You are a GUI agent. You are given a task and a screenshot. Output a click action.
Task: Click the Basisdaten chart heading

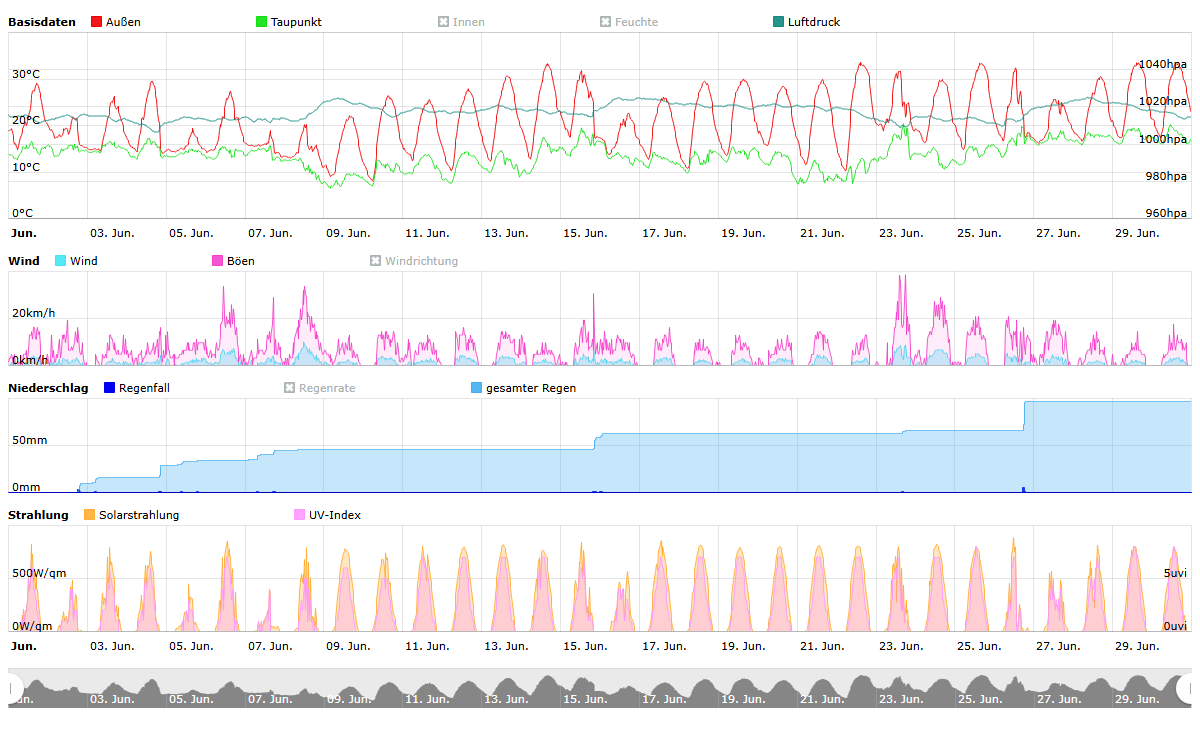(x=42, y=22)
